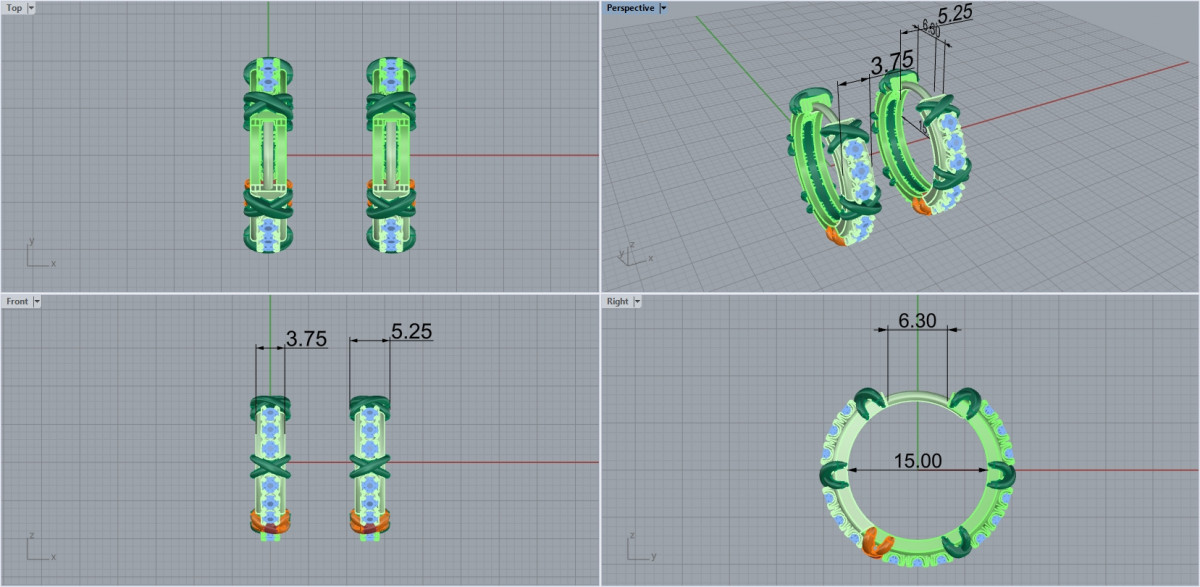
Task: Activate the Perspective viewport title
Action: tap(630, 8)
